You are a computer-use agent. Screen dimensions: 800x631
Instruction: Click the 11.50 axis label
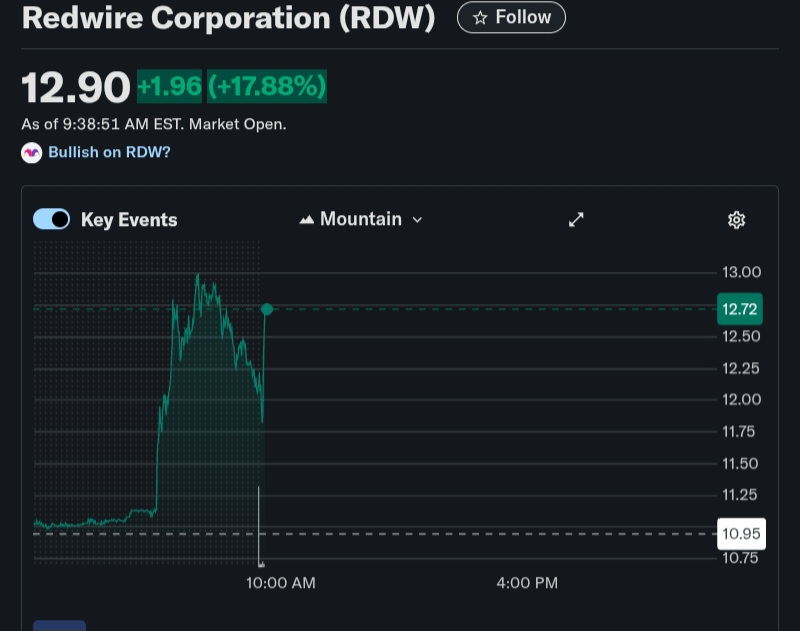[740, 463]
